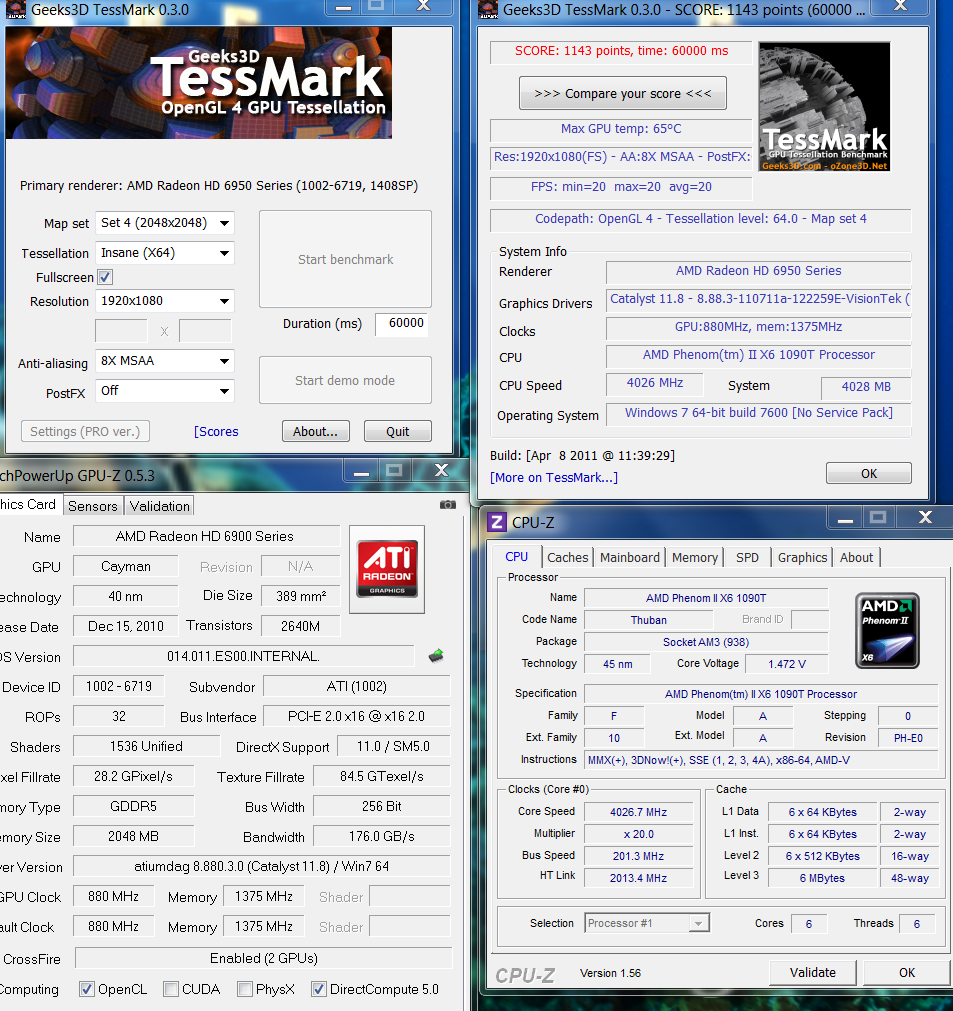Click the Core Speed value in CPU-Z

638,812
